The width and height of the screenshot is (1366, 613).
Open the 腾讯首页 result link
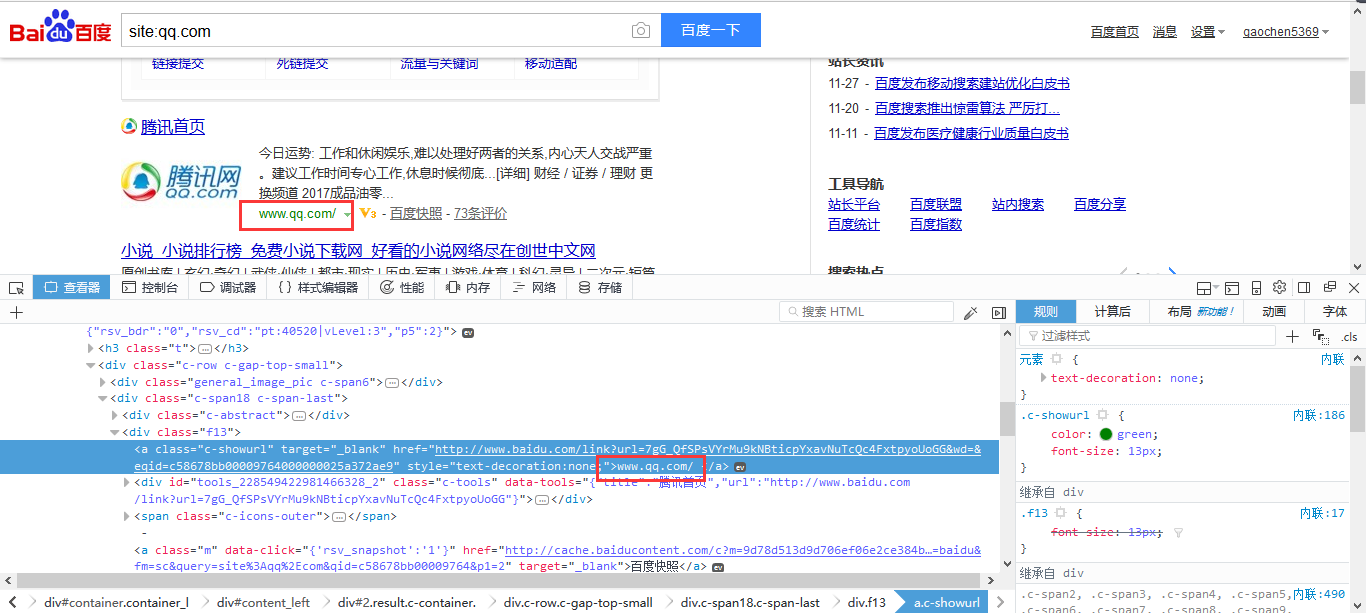173,127
